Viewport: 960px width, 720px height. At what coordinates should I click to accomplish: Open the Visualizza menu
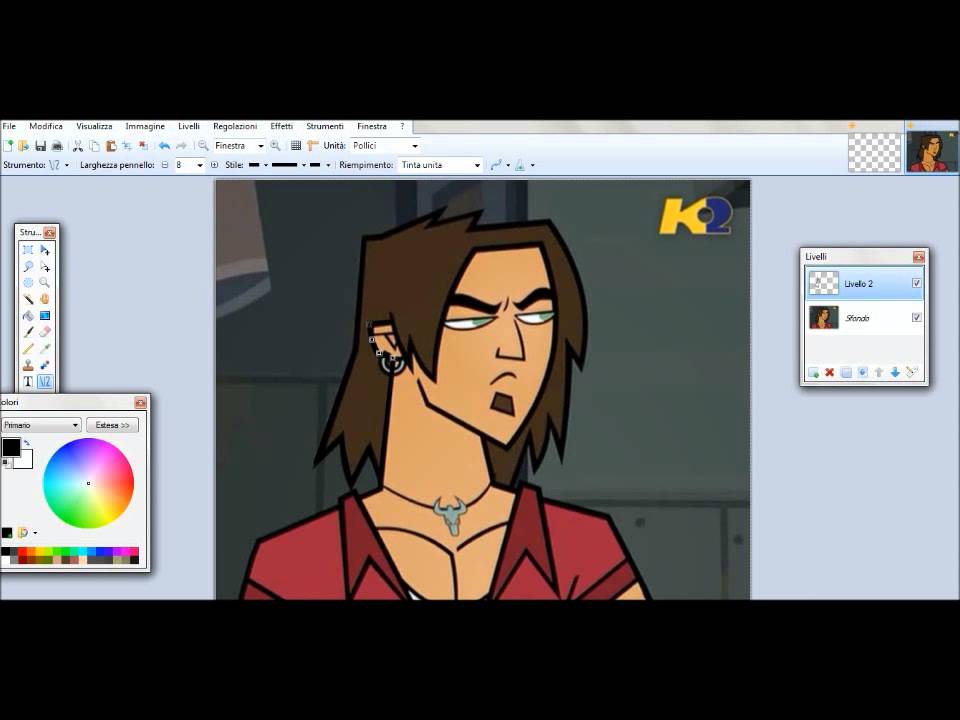pos(94,126)
